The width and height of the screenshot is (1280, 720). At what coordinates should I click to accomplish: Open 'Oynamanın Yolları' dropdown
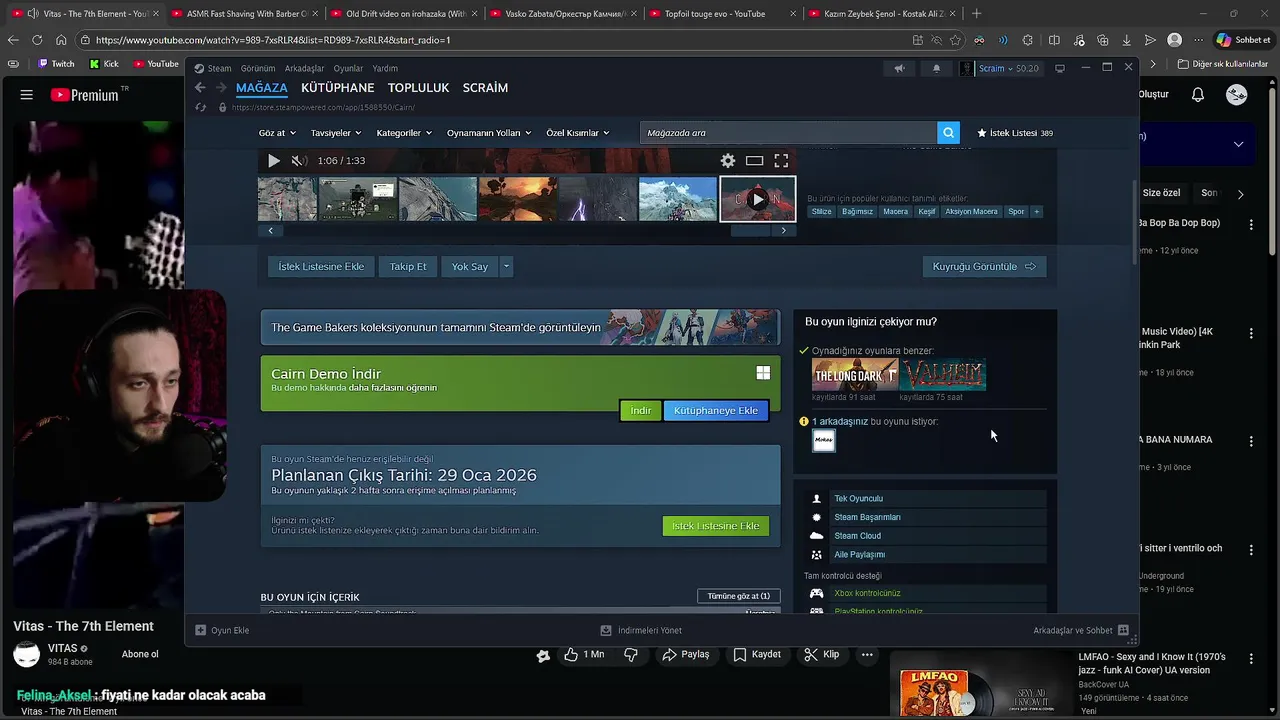[489, 133]
